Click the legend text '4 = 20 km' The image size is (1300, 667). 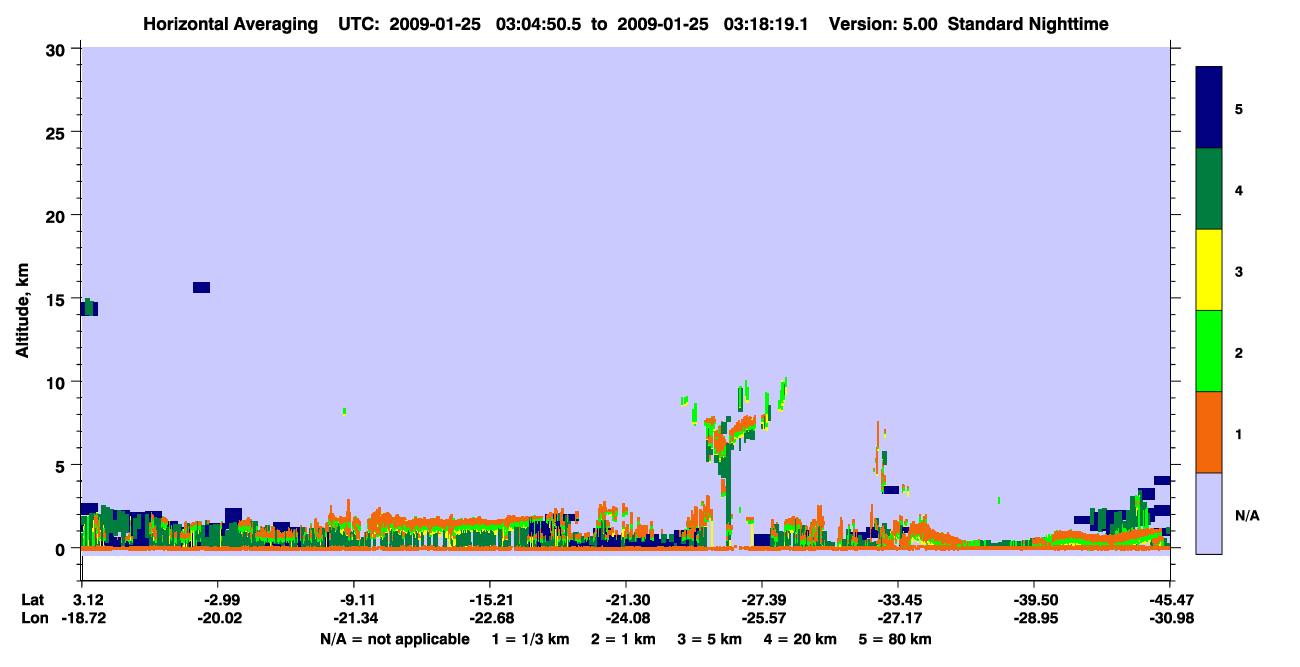click(801, 639)
